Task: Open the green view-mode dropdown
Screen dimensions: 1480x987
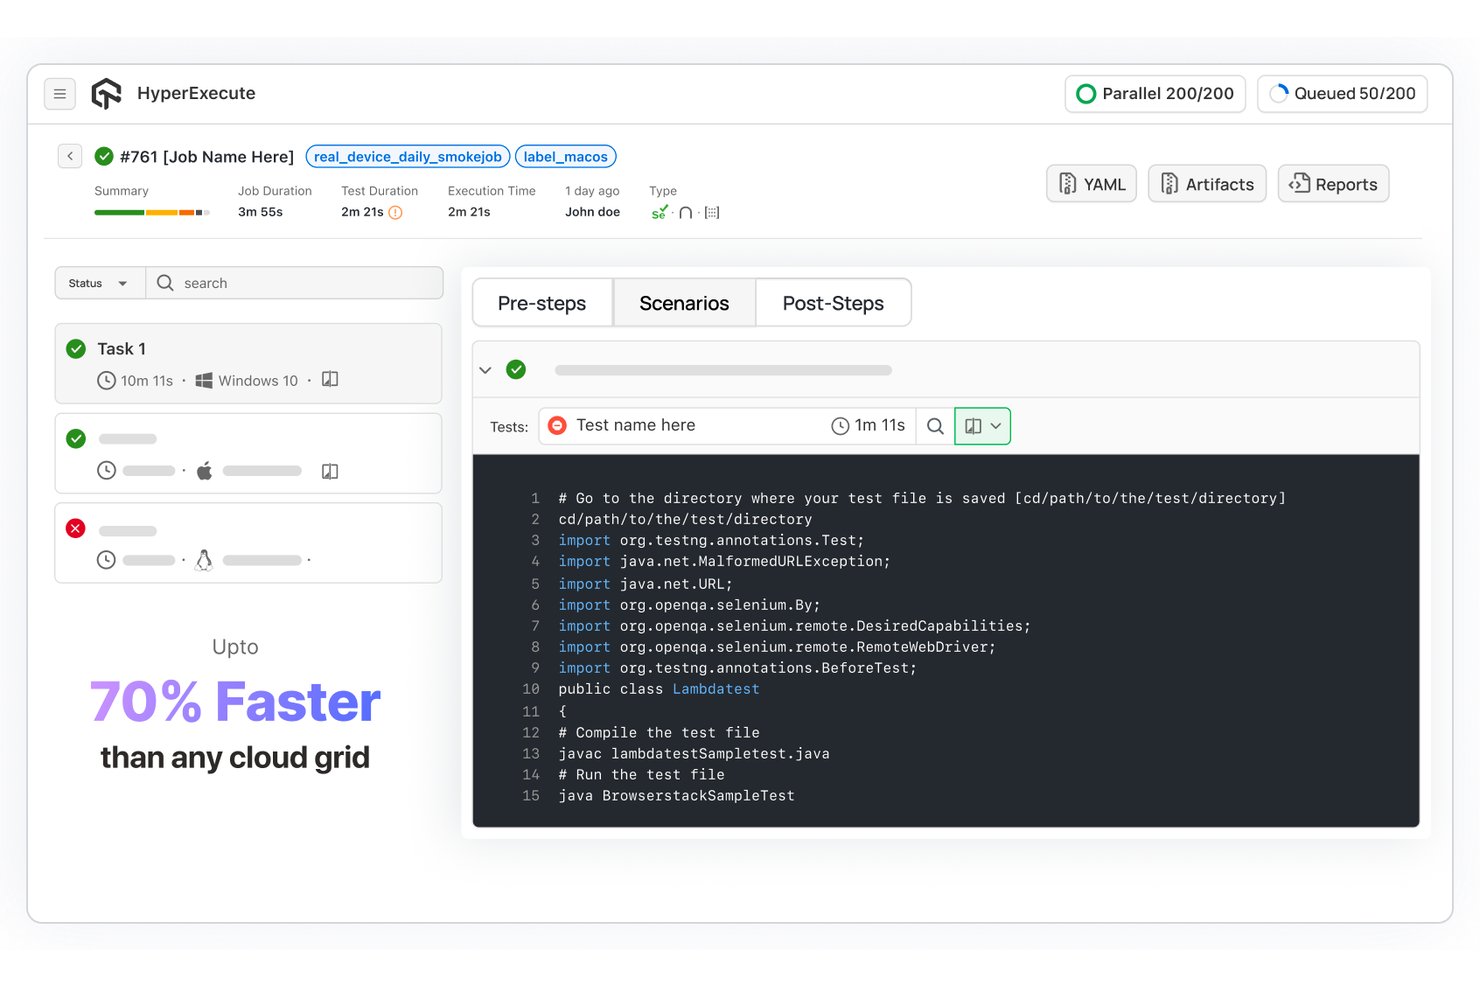Action: click(983, 426)
